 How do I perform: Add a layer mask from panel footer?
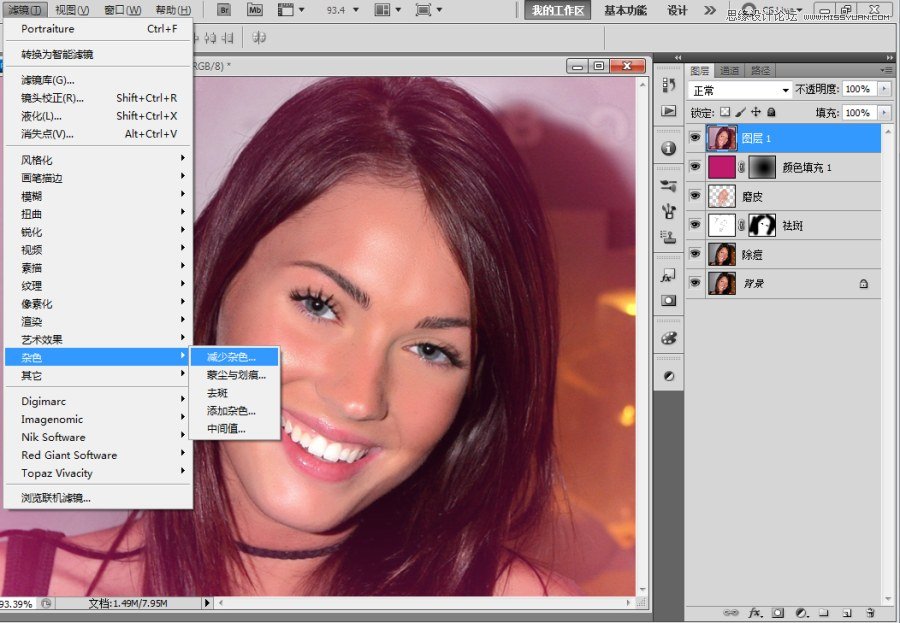776,612
